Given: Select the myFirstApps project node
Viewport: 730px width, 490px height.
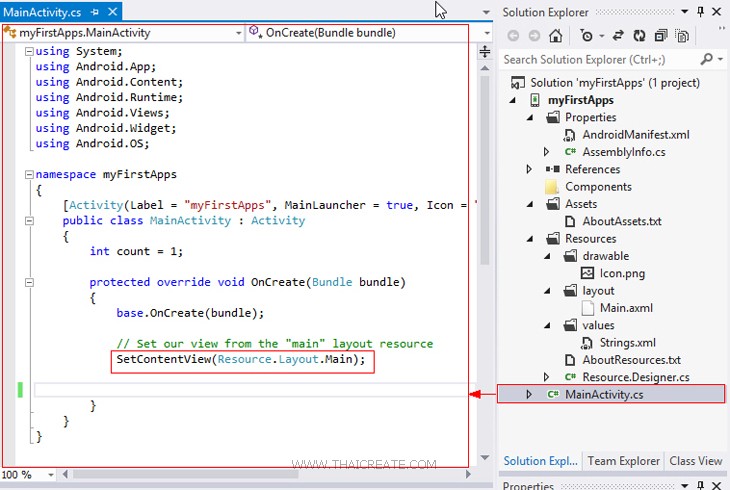Looking at the screenshot, I should (x=581, y=100).
